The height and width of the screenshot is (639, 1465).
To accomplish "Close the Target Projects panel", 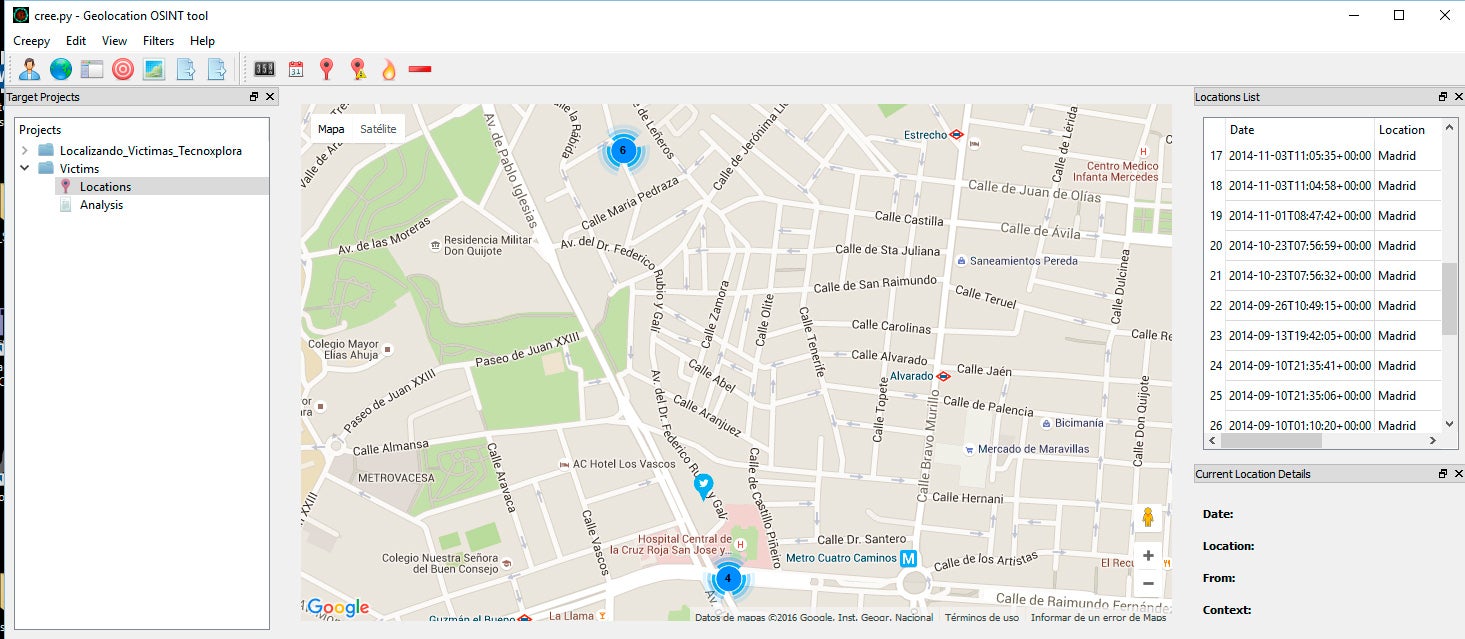I will 270,97.
